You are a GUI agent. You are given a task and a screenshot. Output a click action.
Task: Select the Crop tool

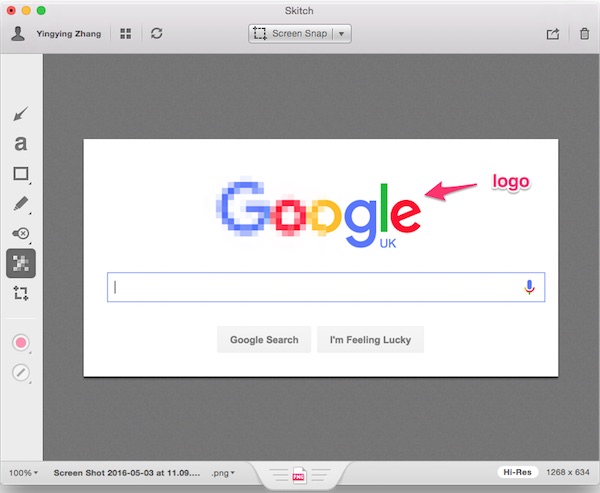[x=21, y=293]
